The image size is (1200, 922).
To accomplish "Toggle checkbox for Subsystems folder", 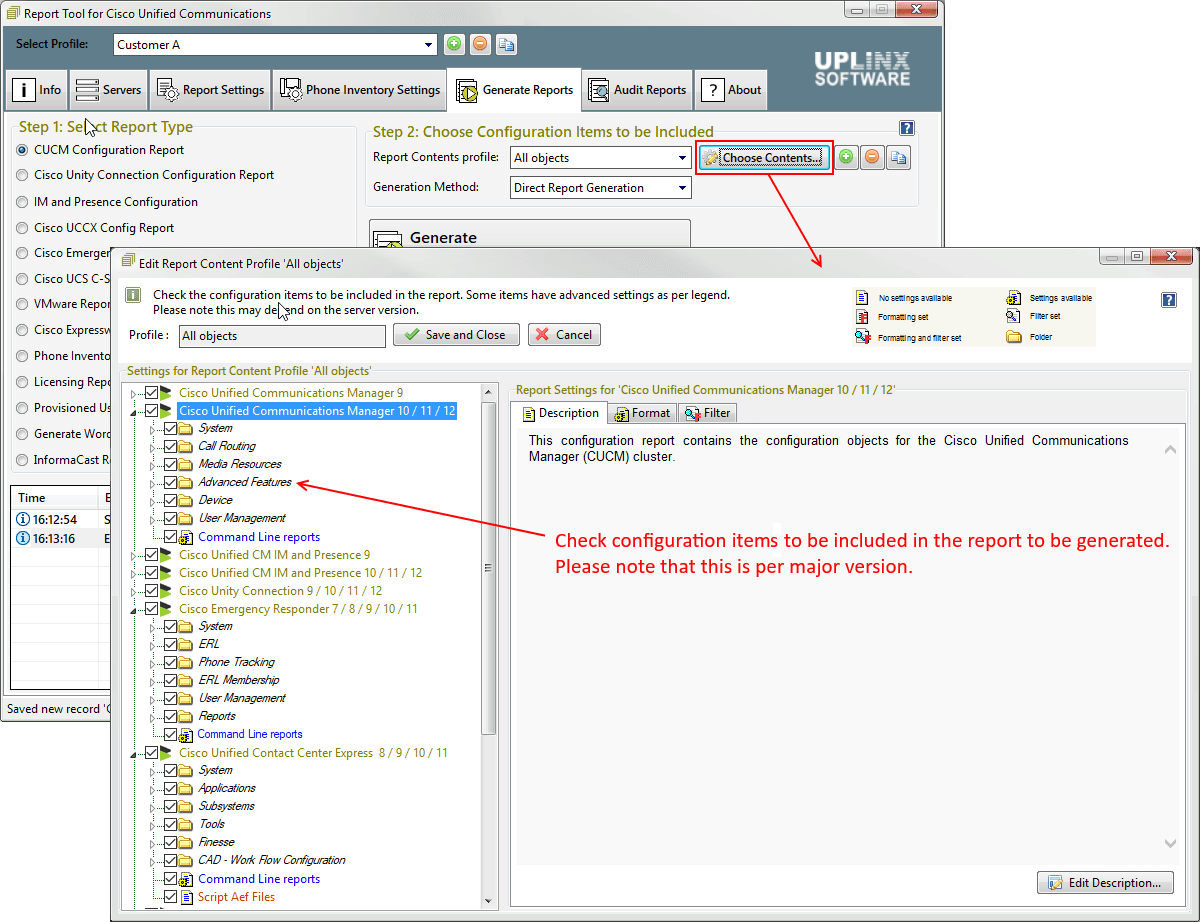I will (x=170, y=806).
